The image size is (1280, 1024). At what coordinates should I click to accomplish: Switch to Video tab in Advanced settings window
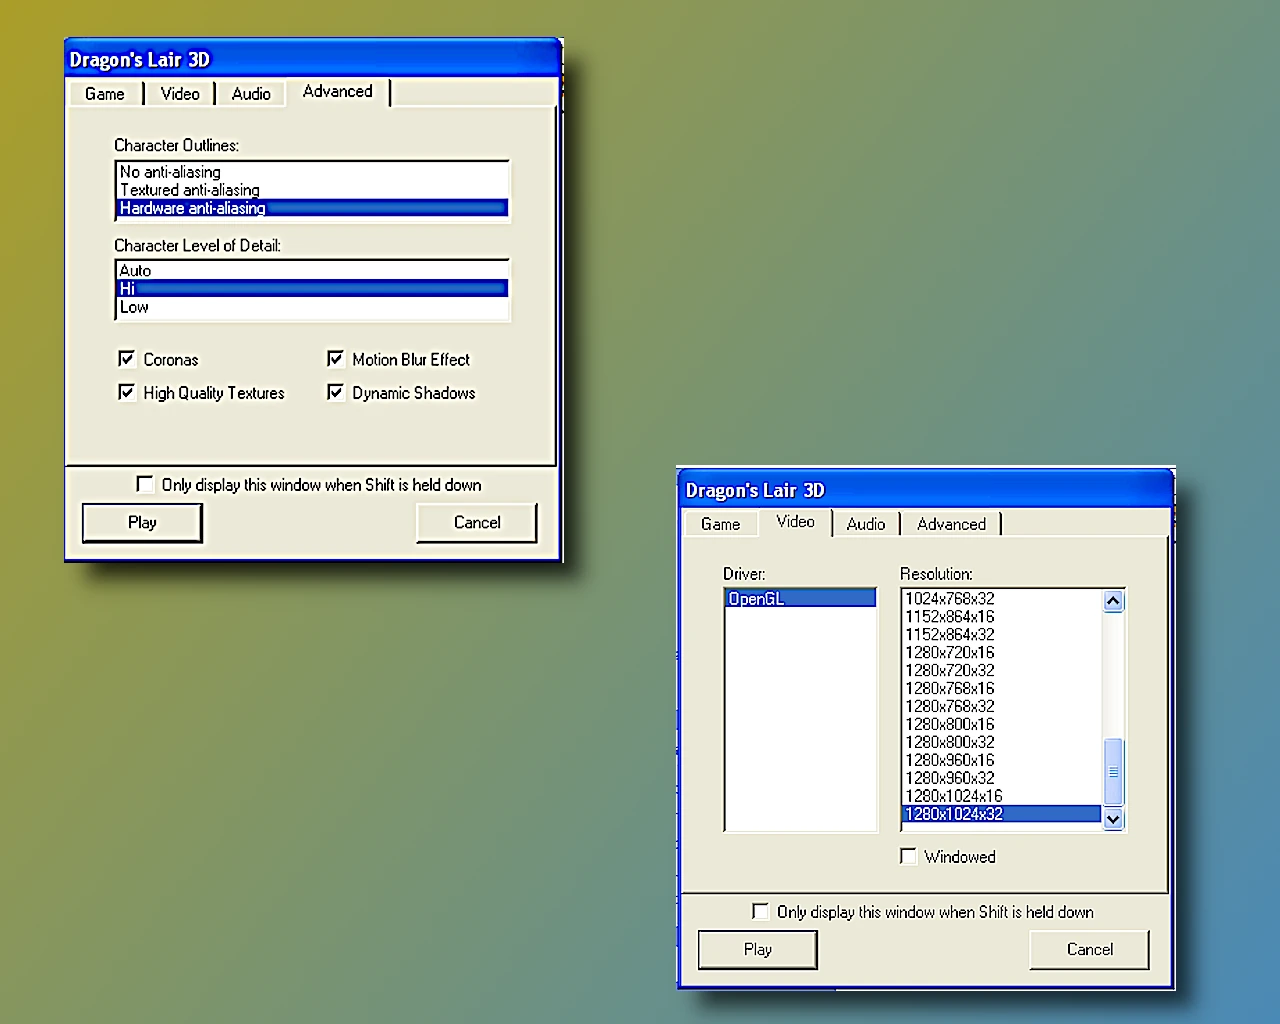coord(180,94)
